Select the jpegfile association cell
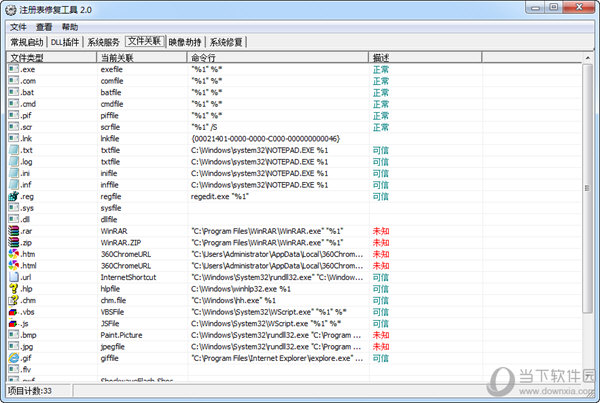Image resolution: width=600 pixels, height=403 pixels. [112, 347]
